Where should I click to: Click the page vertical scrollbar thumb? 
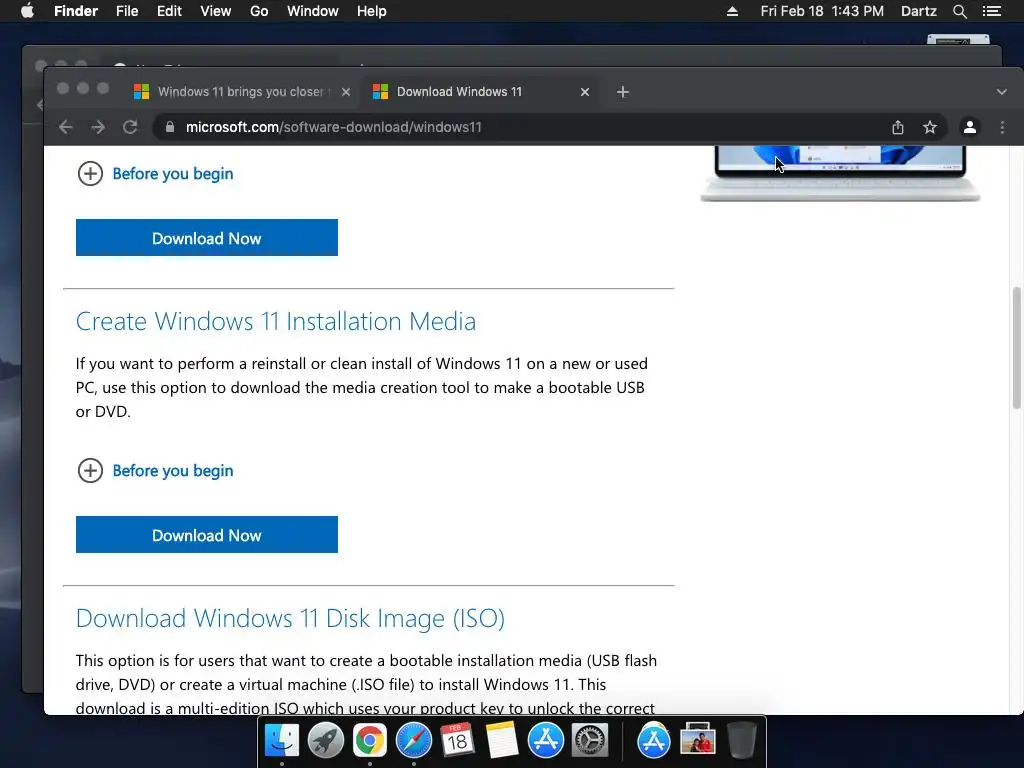tap(1016, 348)
